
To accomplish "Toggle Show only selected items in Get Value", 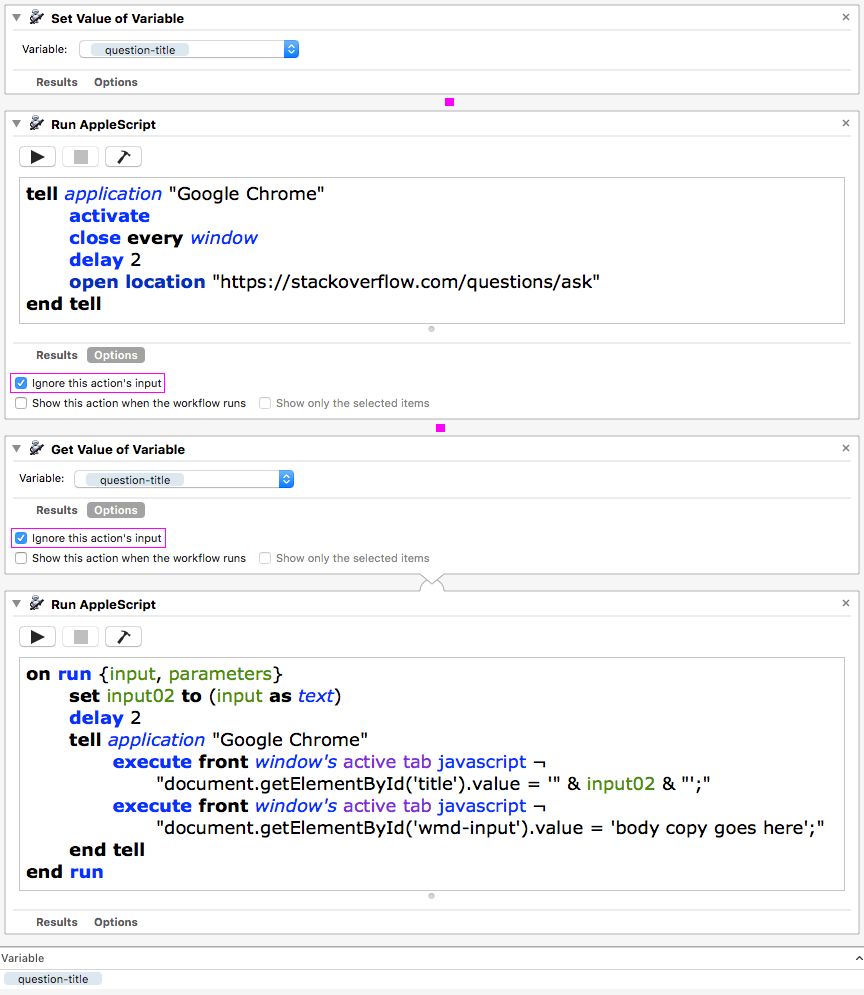I will pyautogui.click(x=265, y=558).
